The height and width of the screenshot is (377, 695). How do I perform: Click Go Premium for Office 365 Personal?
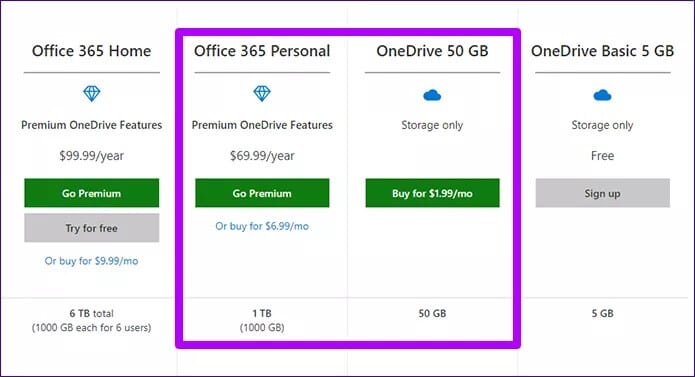(262, 193)
